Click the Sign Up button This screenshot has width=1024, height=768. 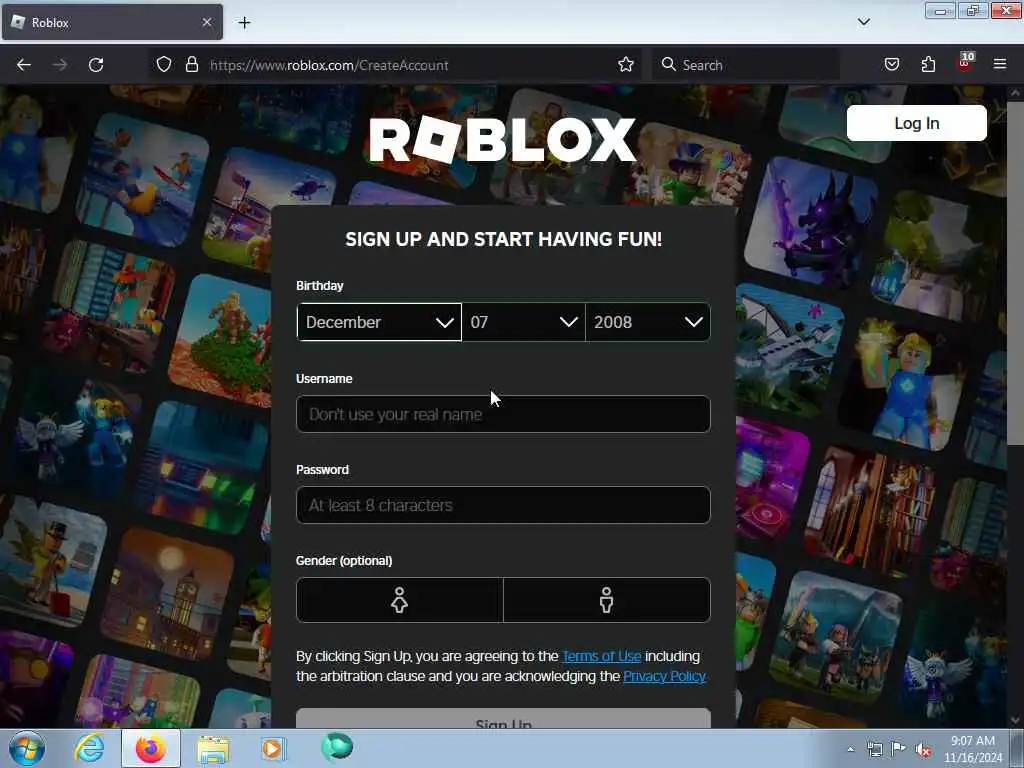(x=503, y=719)
